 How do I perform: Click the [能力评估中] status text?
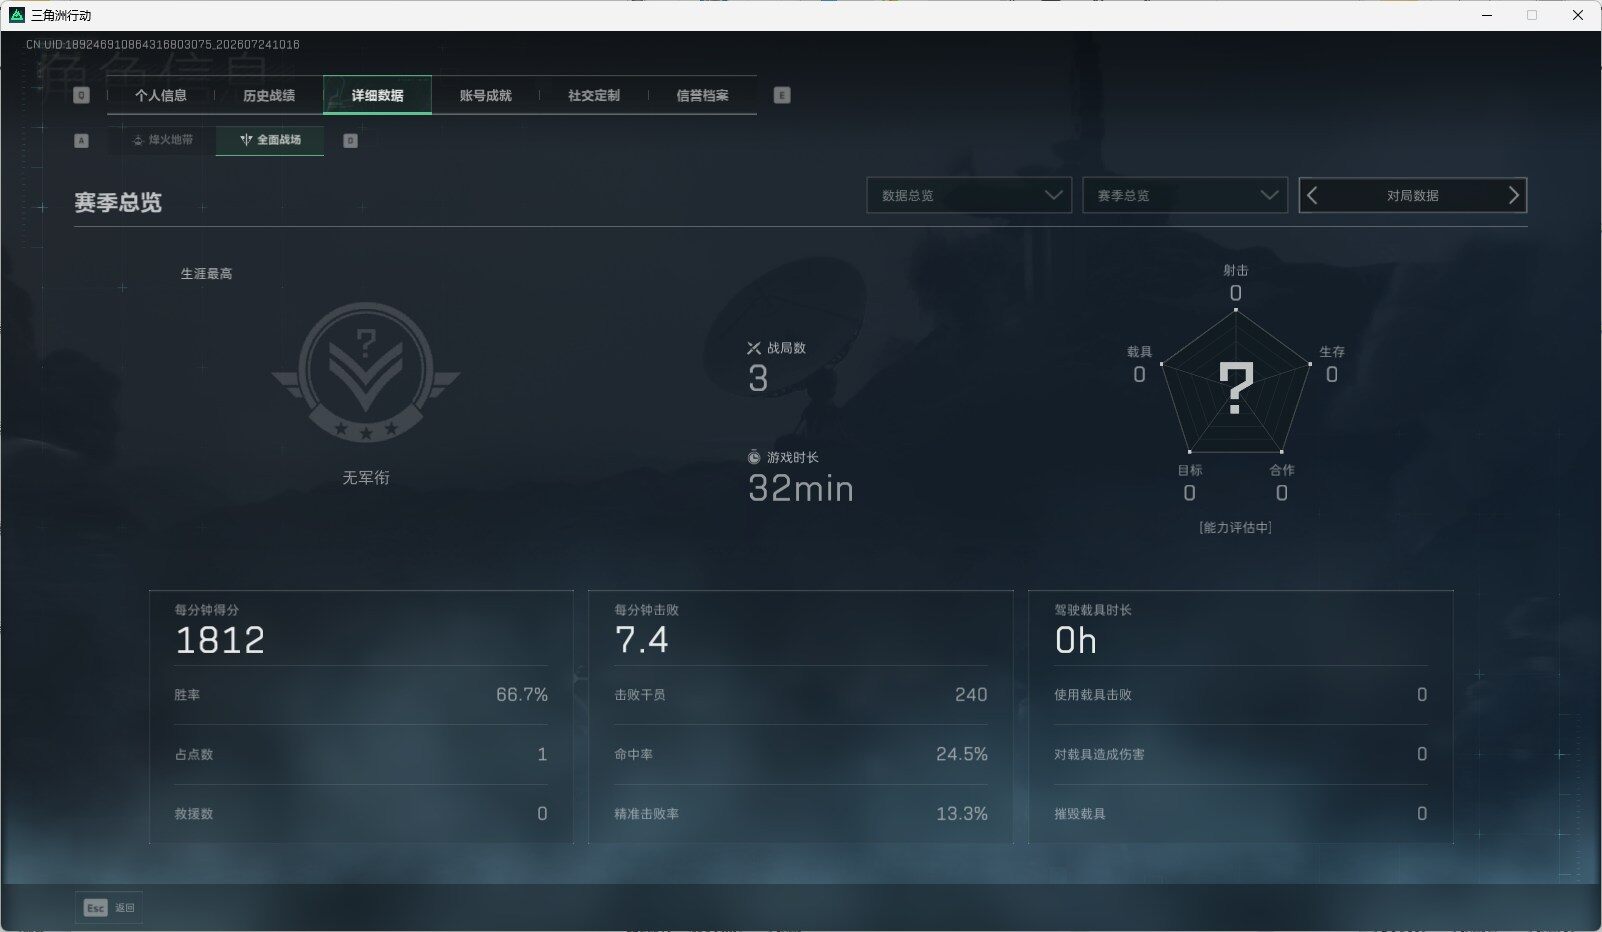(x=1236, y=527)
